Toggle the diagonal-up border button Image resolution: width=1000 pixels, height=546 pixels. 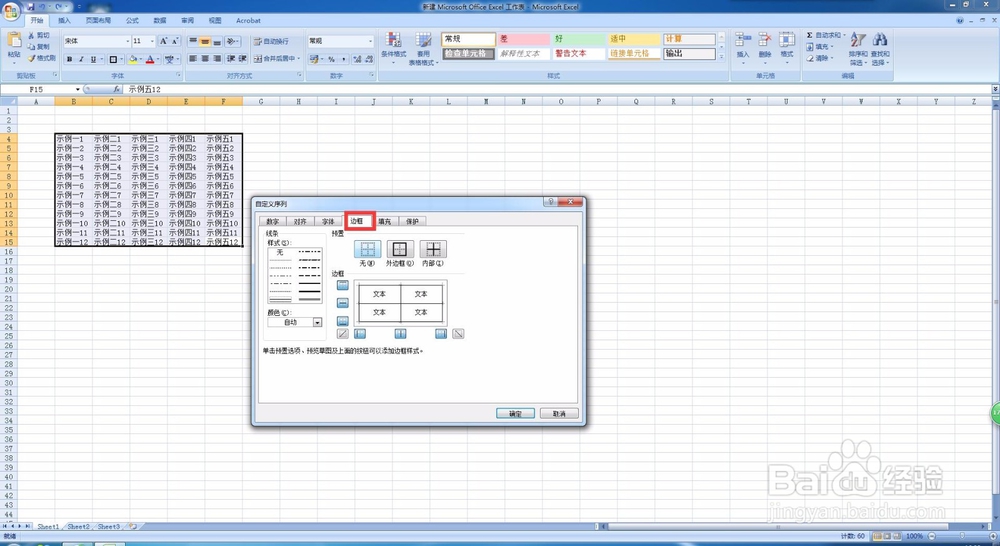click(342, 334)
